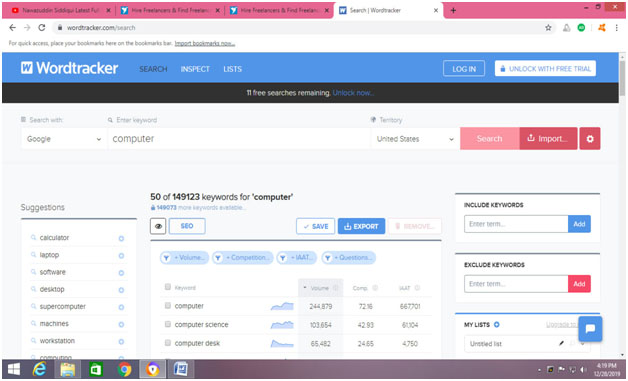
Task: Add desktop suggestion with its plus icon
Action: point(121,290)
